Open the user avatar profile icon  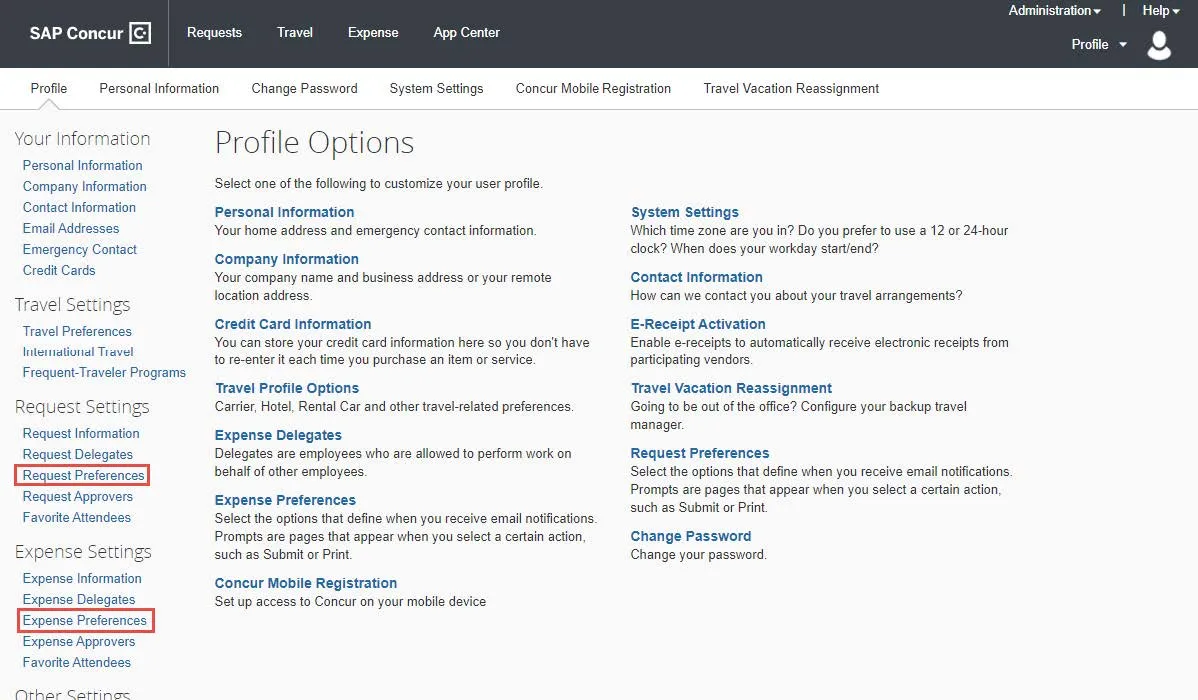[1159, 45]
